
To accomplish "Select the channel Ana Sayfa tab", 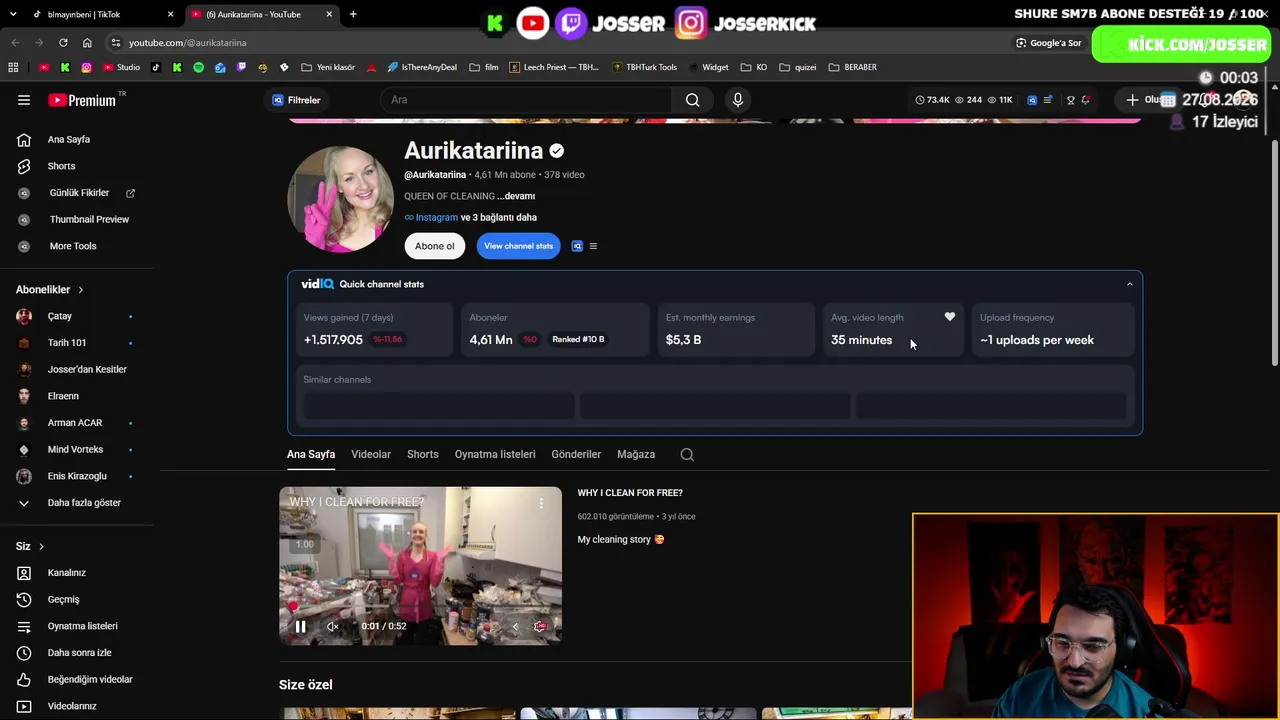I will tap(311, 454).
